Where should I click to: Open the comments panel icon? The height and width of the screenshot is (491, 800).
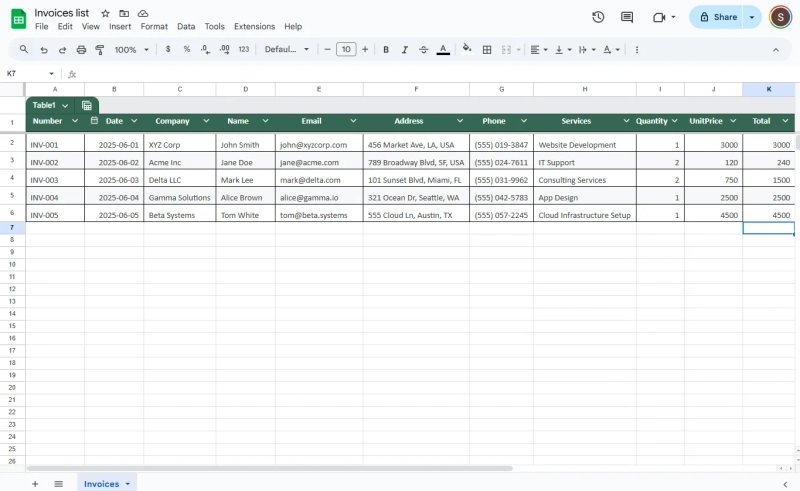click(627, 17)
